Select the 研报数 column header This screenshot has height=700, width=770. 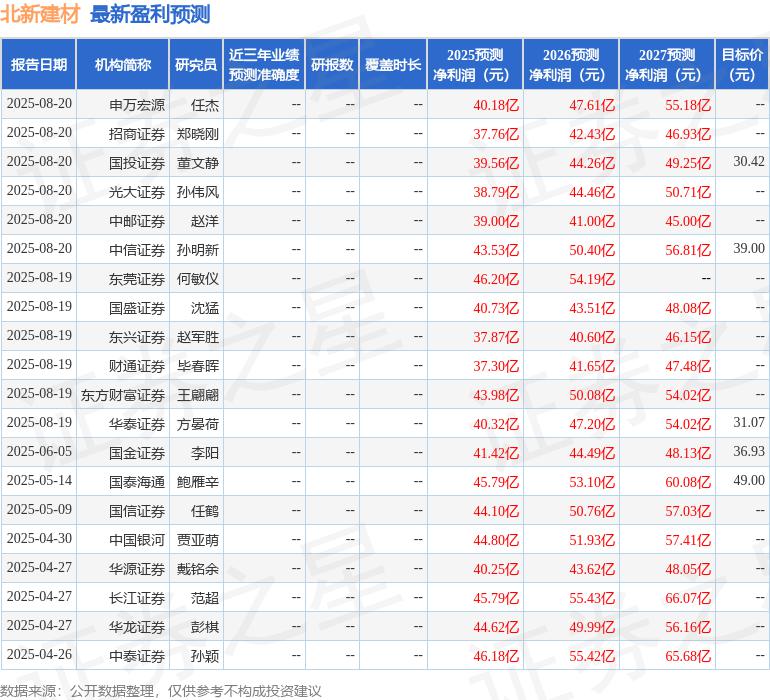[x=332, y=64]
